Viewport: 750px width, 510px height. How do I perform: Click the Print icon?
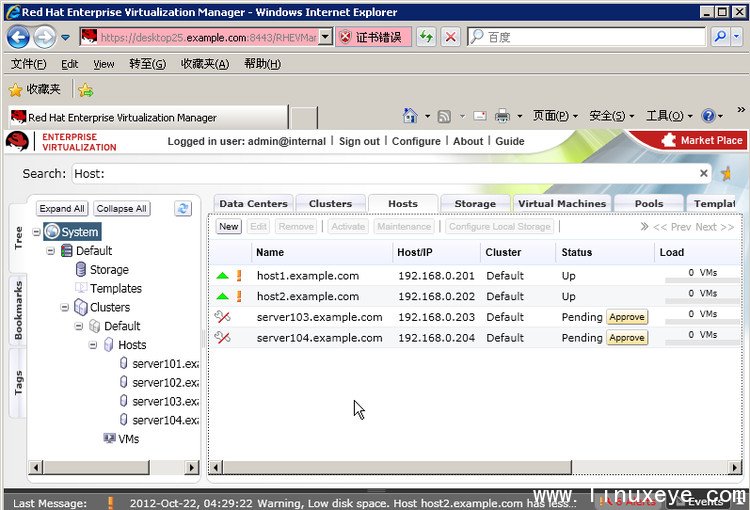pos(502,116)
